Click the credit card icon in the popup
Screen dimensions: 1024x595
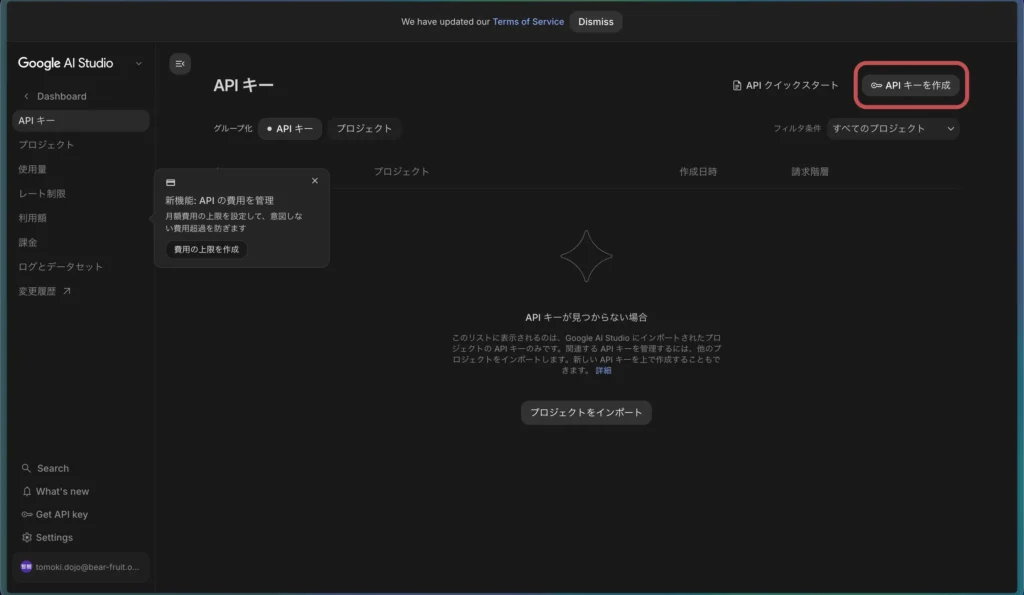pyautogui.click(x=170, y=183)
